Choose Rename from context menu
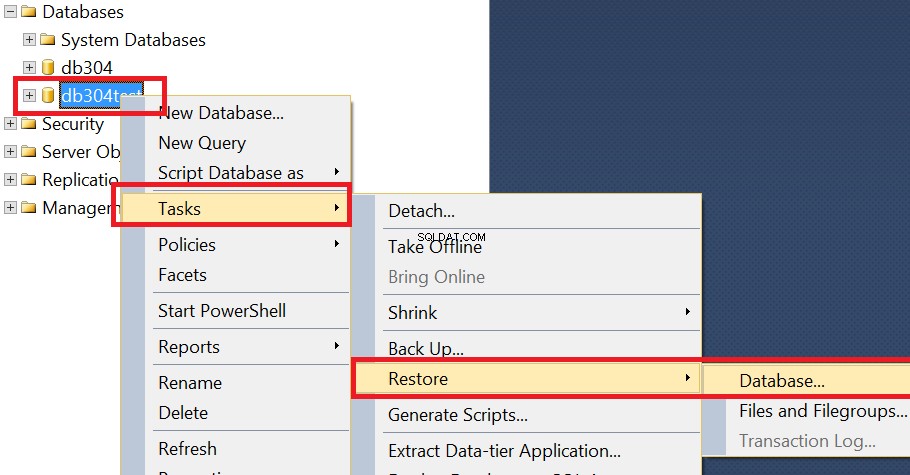Viewport: 910px width, 475px height. pyautogui.click(x=235, y=383)
